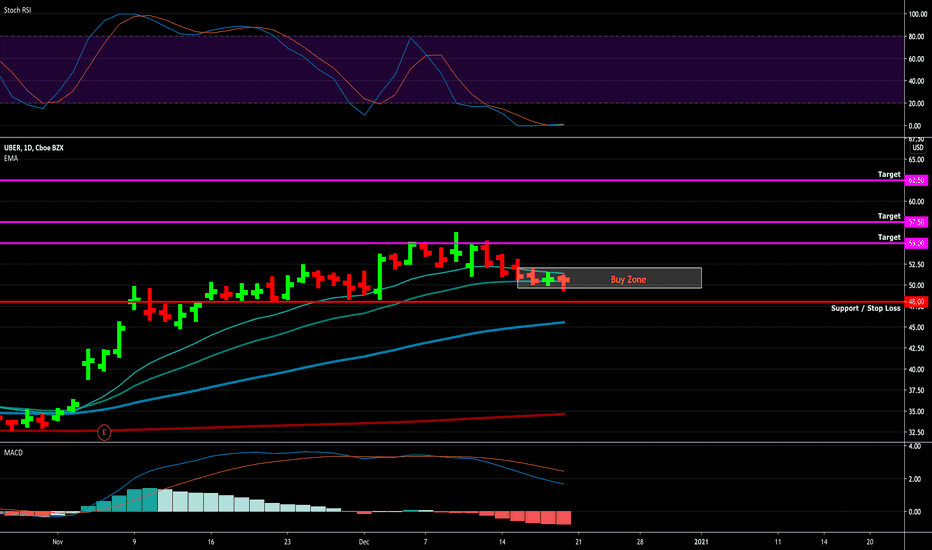Click the 65.00 value on price scale
The image size is (932, 550).
click(916, 159)
